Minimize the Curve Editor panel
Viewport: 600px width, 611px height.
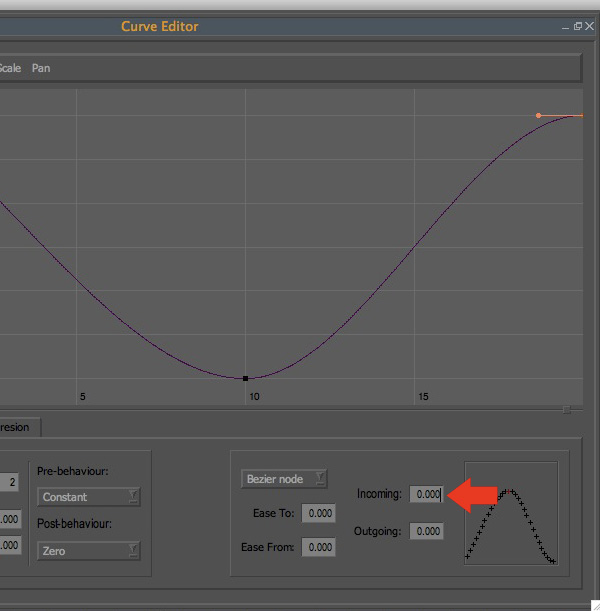click(x=565, y=27)
